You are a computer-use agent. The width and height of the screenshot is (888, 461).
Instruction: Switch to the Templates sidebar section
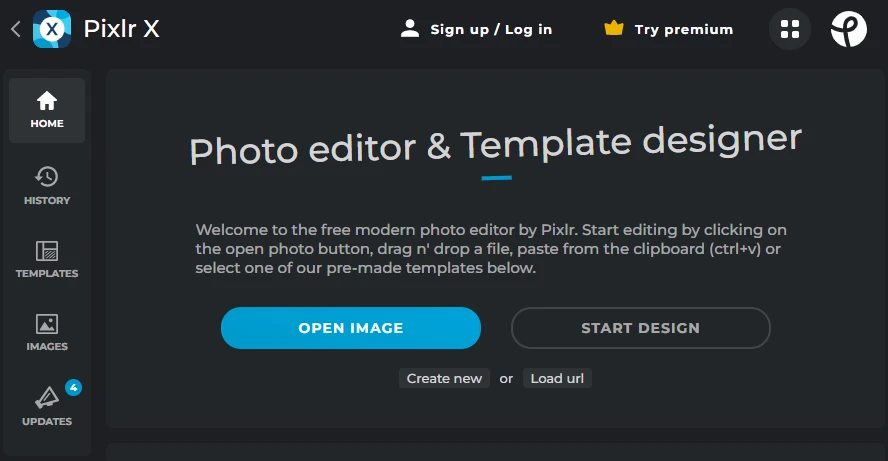pyautogui.click(x=47, y=259)
